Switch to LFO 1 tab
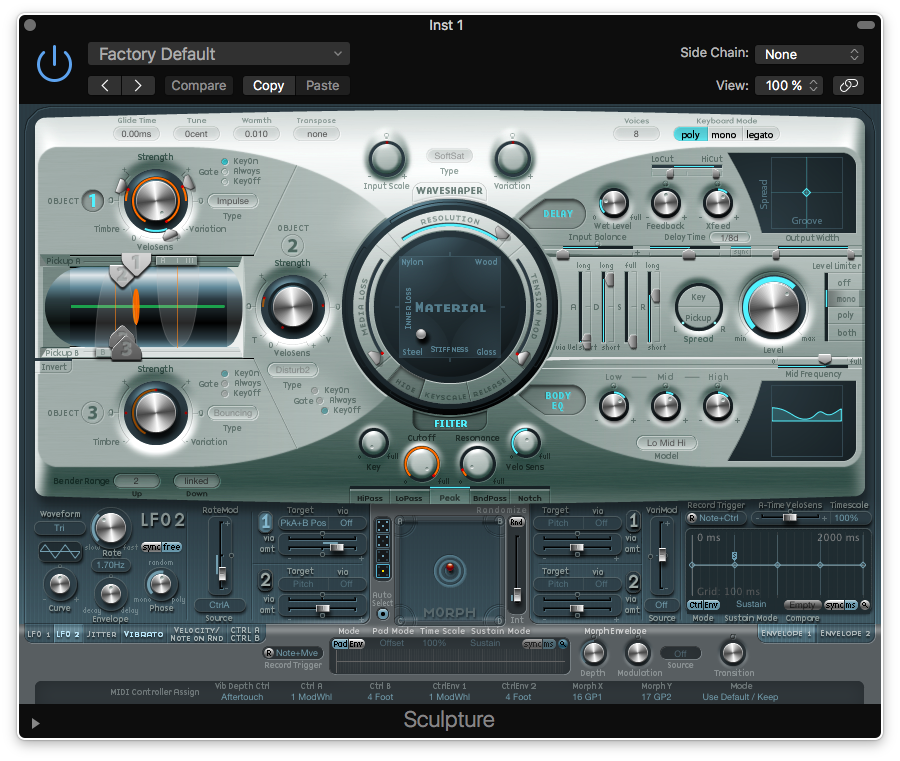900x761 pixels. pos(38,634)
